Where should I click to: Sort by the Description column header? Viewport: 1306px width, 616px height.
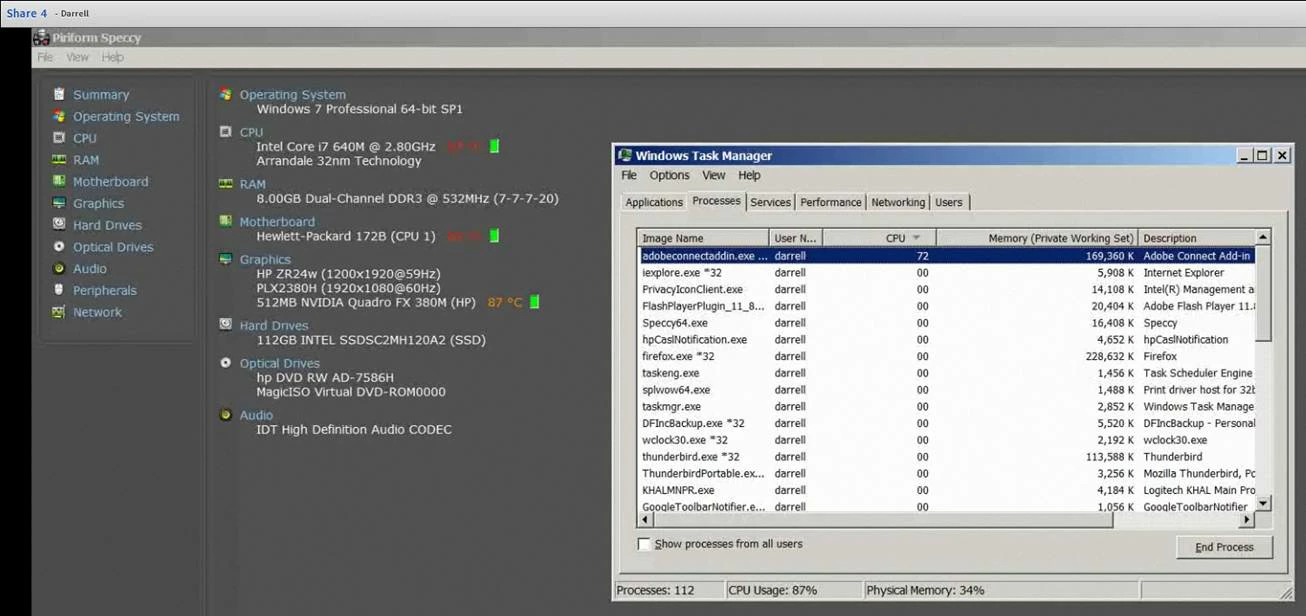(1196, 238)
